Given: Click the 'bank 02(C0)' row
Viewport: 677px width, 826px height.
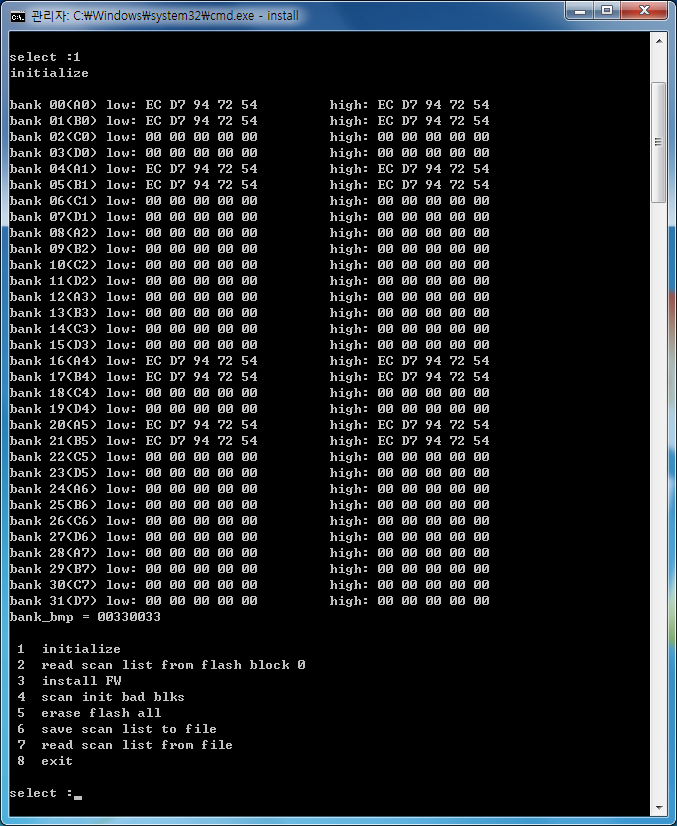Looking at the screenshot, I should 249,137.
